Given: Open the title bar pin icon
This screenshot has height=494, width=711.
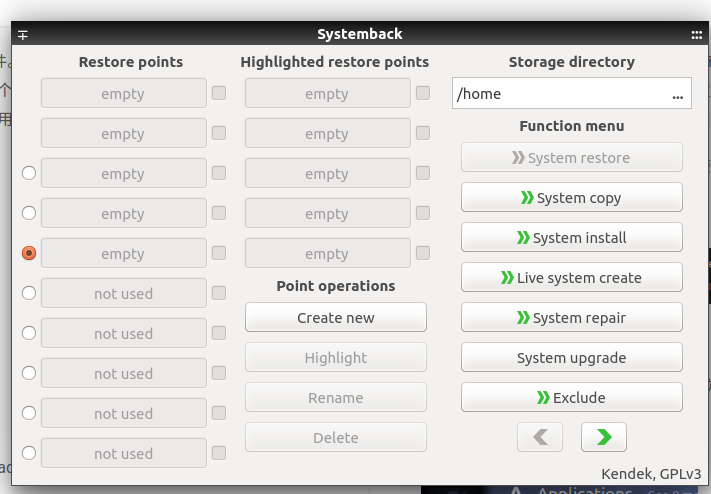Looking at the screenshot, I should pos(23,35).
